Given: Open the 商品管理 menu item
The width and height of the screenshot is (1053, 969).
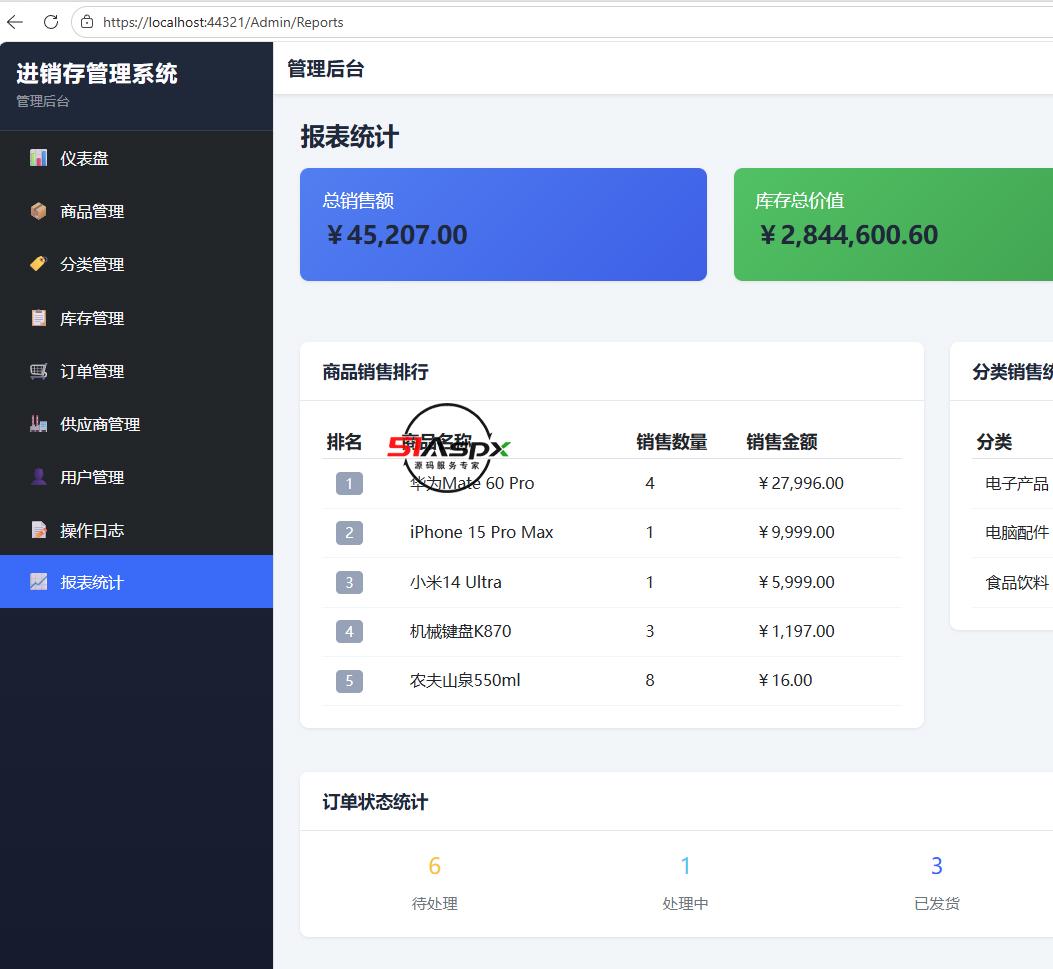Looking at the screenshot, I should click(x=136, y=211).
